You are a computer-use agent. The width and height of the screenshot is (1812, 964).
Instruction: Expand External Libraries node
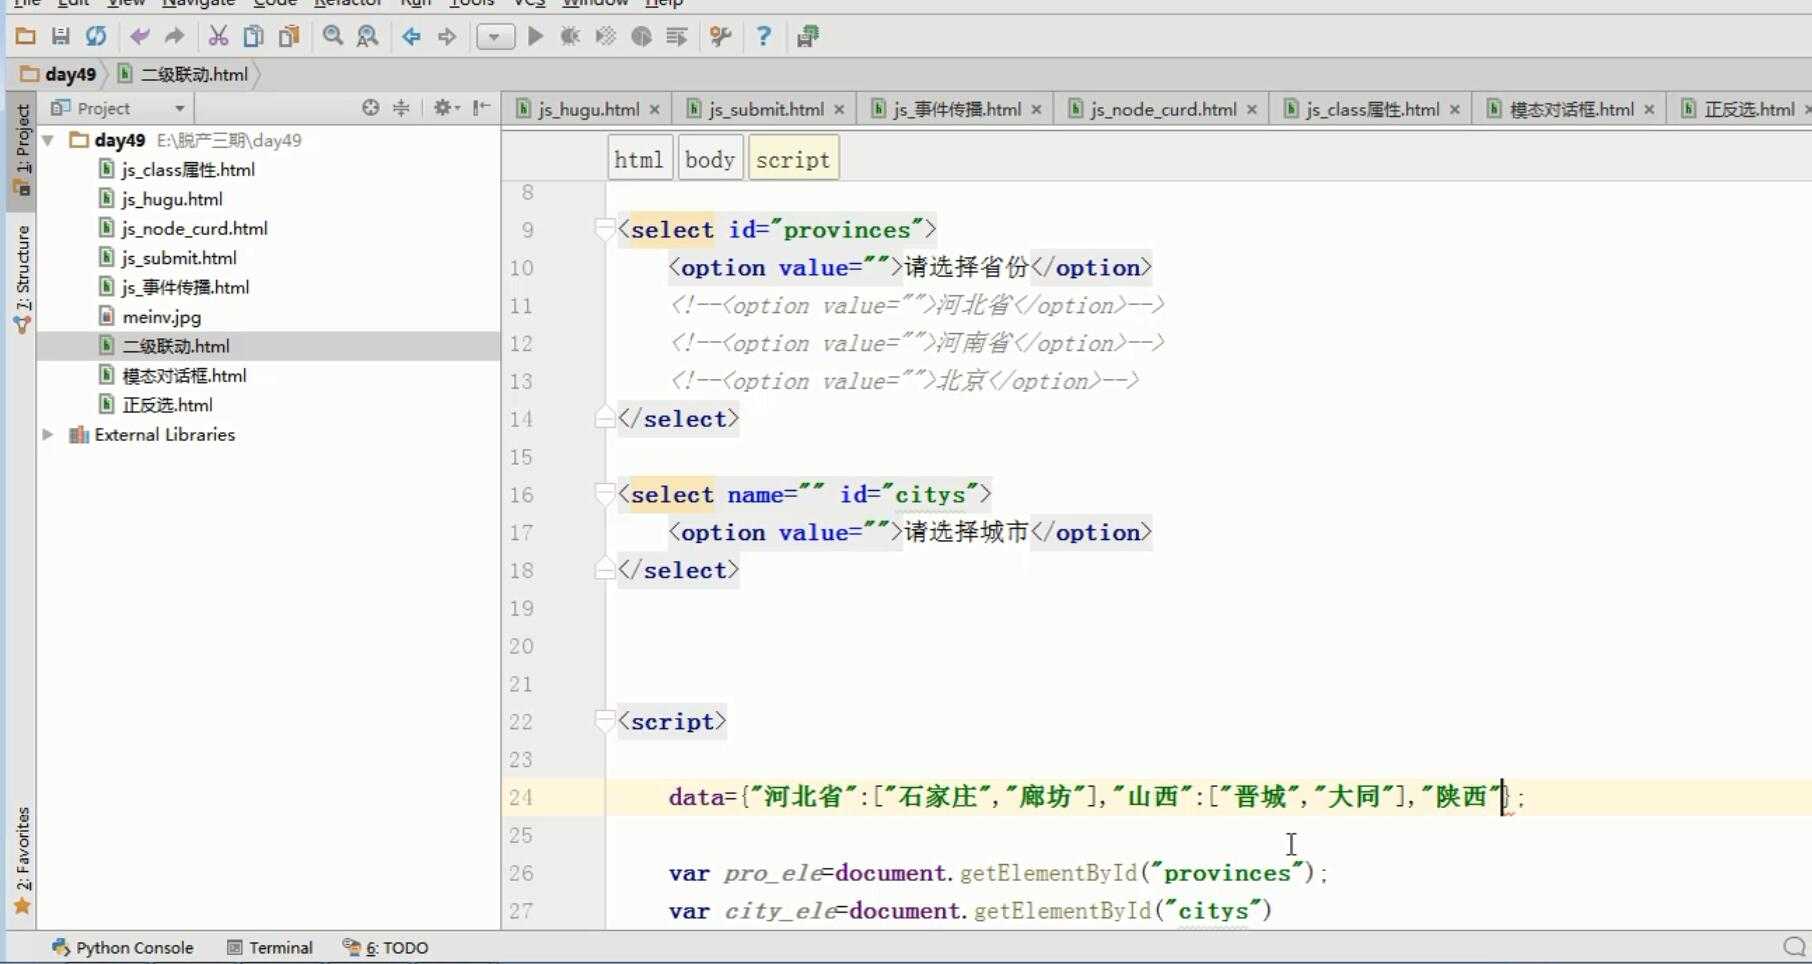[47, 434]
